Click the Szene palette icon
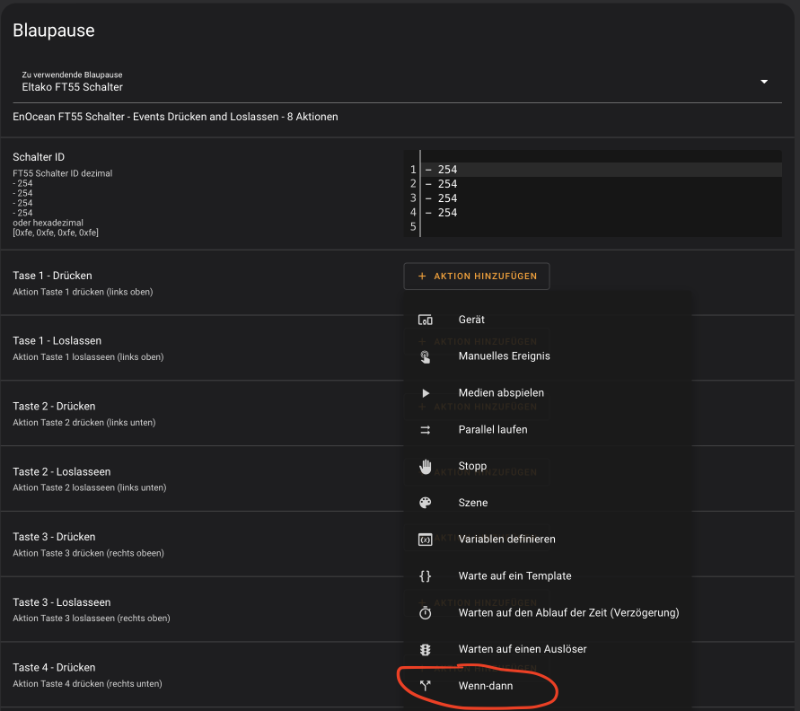800x711 pixels. point(425,503)
